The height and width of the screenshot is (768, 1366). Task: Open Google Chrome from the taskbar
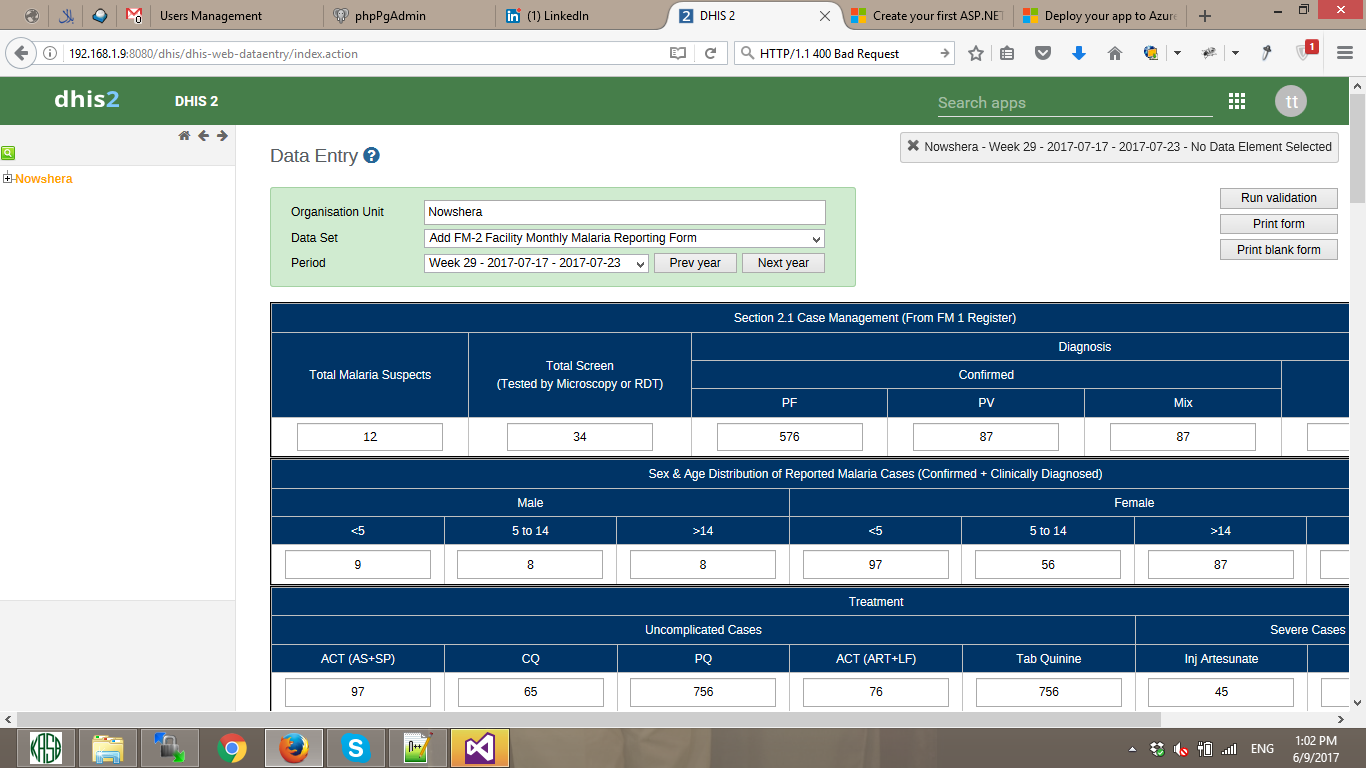tap(232, 748)
